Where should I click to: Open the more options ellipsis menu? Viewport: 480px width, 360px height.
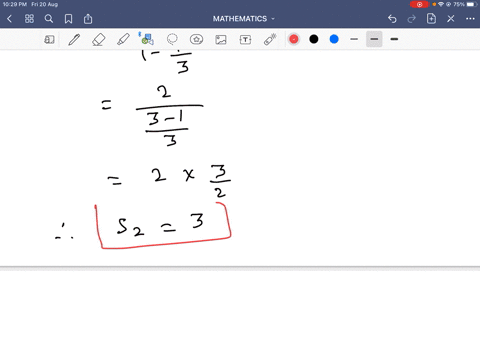point(470,19)
